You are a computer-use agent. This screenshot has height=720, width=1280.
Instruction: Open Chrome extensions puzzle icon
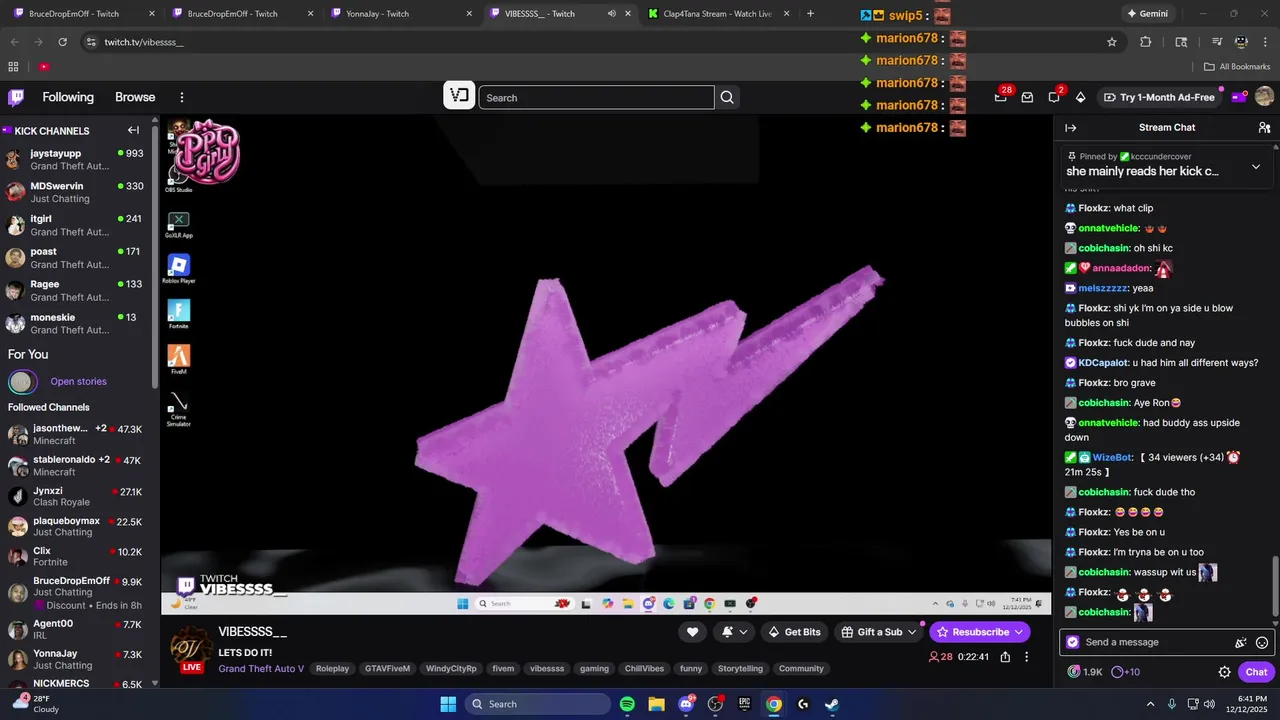click(1146, 42)
